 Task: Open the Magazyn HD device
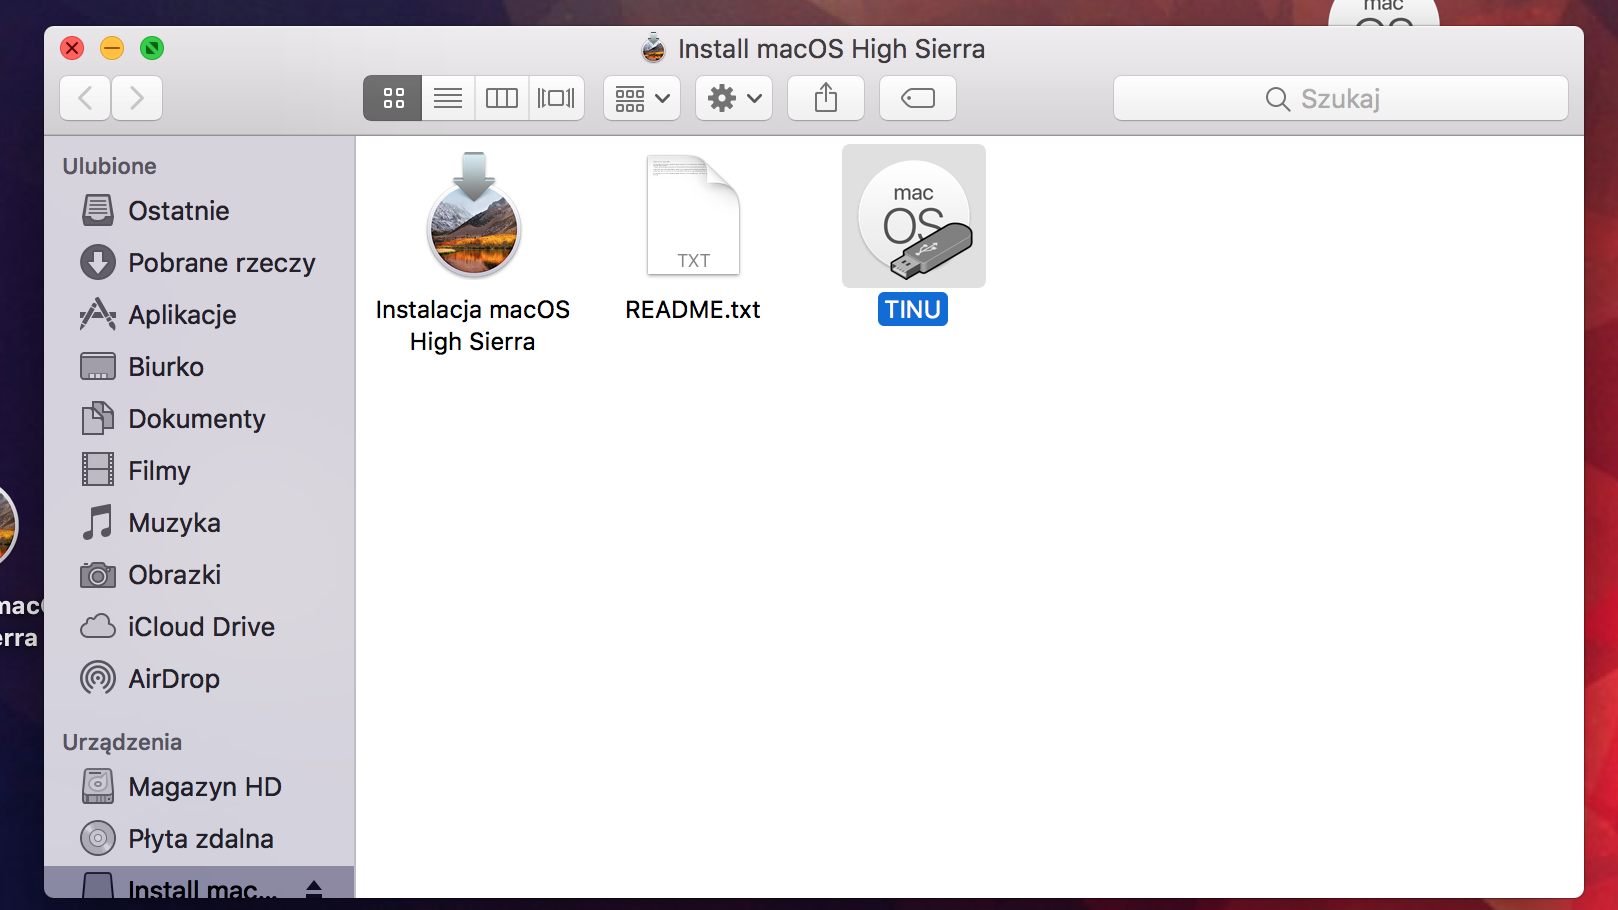tap(199, 787)
